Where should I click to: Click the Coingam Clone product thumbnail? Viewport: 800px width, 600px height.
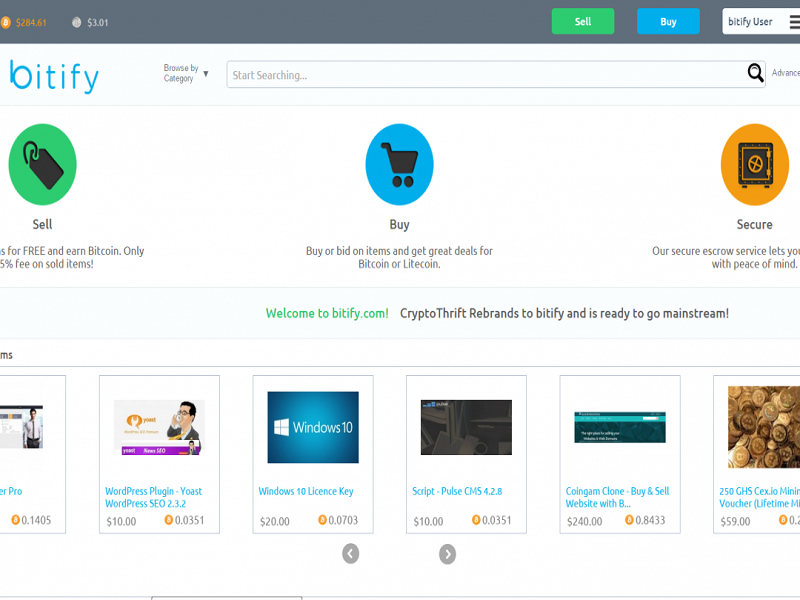(620, 427)
